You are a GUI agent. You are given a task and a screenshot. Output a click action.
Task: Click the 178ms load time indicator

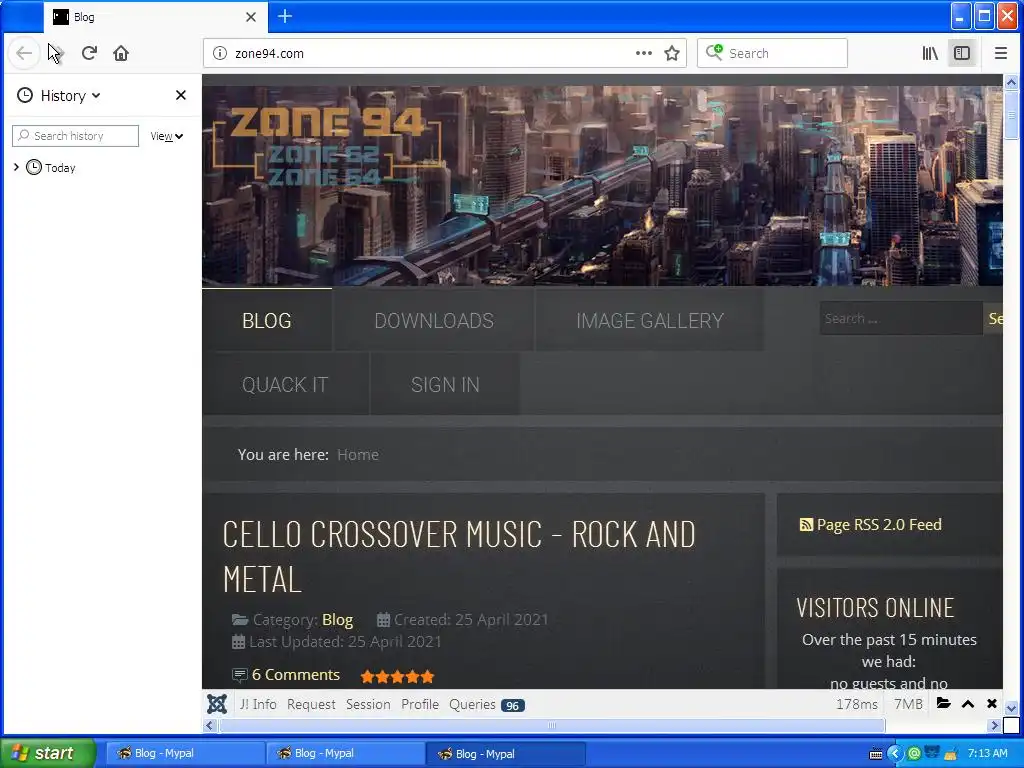[857, 704]
